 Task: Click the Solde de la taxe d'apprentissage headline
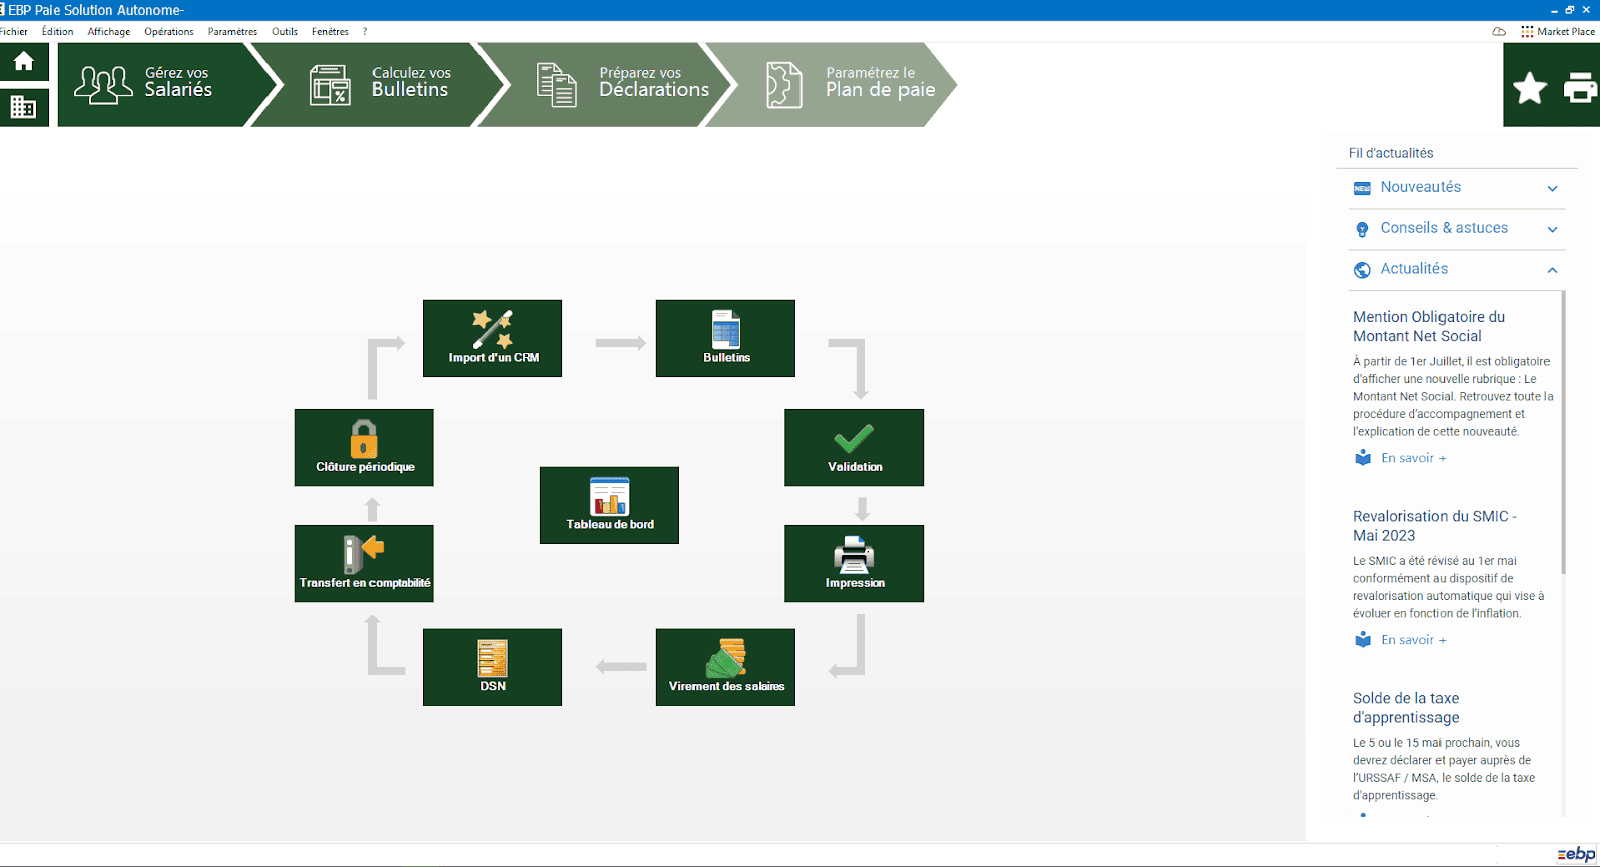tap(1406, 708)
